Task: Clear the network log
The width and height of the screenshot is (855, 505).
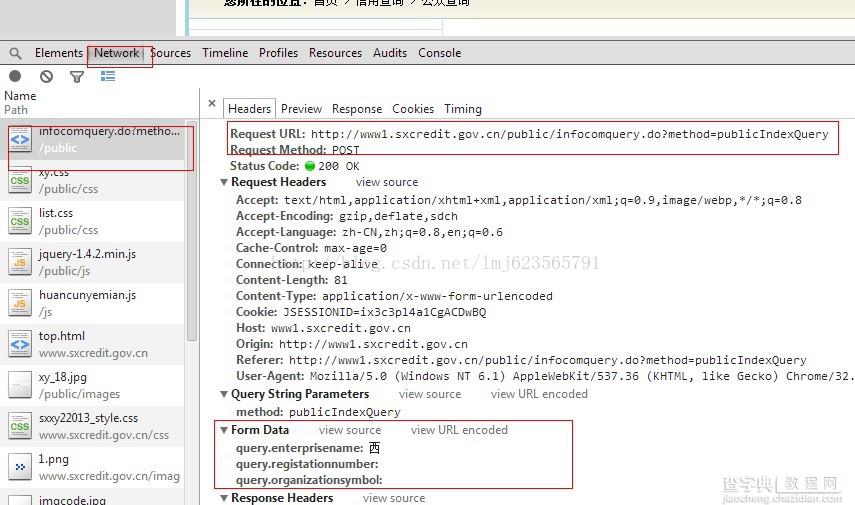Action: (46, 76)
